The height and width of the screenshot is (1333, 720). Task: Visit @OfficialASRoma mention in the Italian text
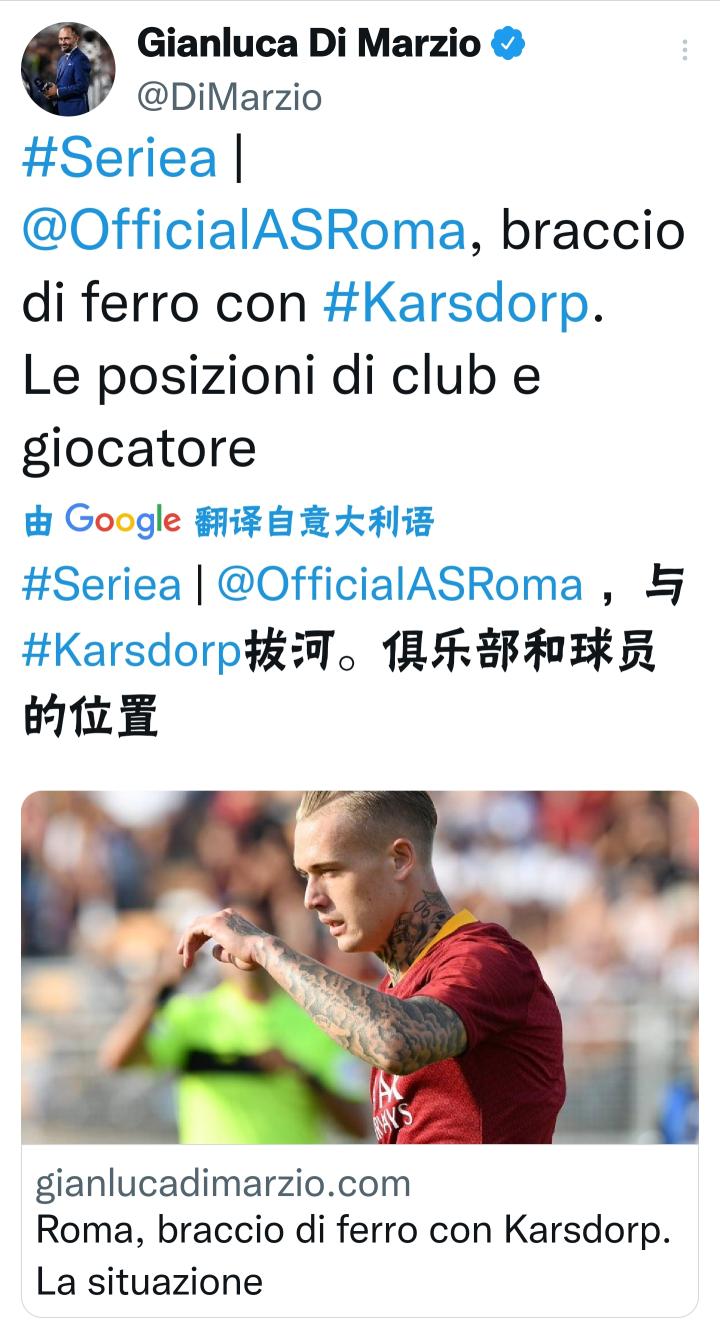pos(244,231)
